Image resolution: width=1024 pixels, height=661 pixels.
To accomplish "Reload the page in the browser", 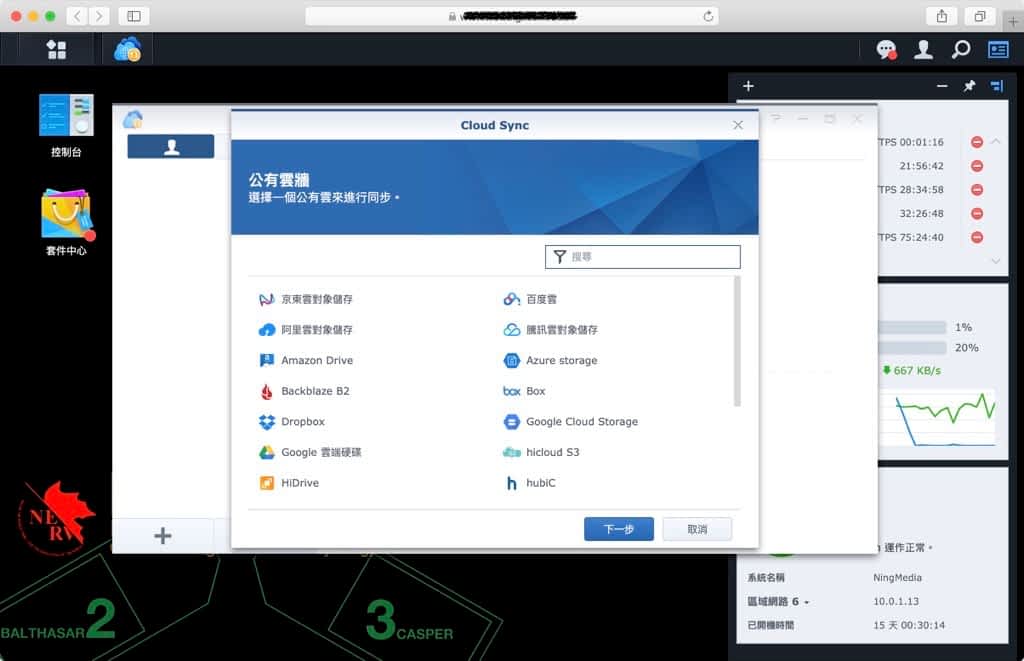I will (x=708, y=16).
